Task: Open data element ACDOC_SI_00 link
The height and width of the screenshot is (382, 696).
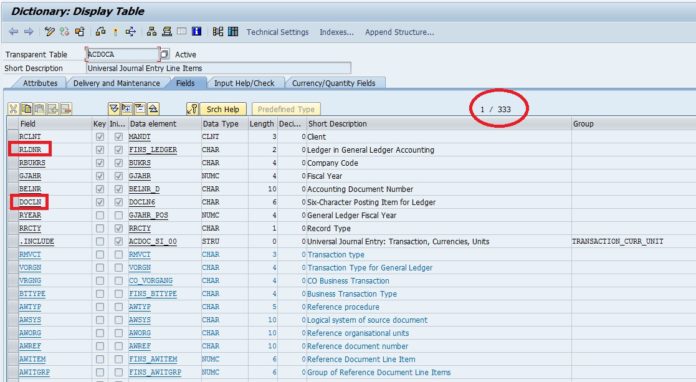Action: pos(153,241)
